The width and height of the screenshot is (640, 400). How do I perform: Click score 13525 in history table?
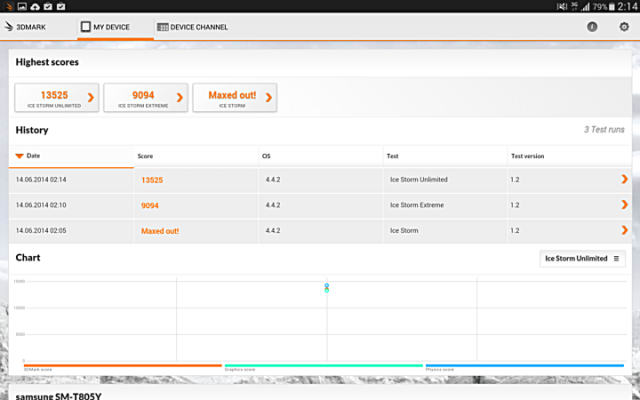[x=152, y=180]
